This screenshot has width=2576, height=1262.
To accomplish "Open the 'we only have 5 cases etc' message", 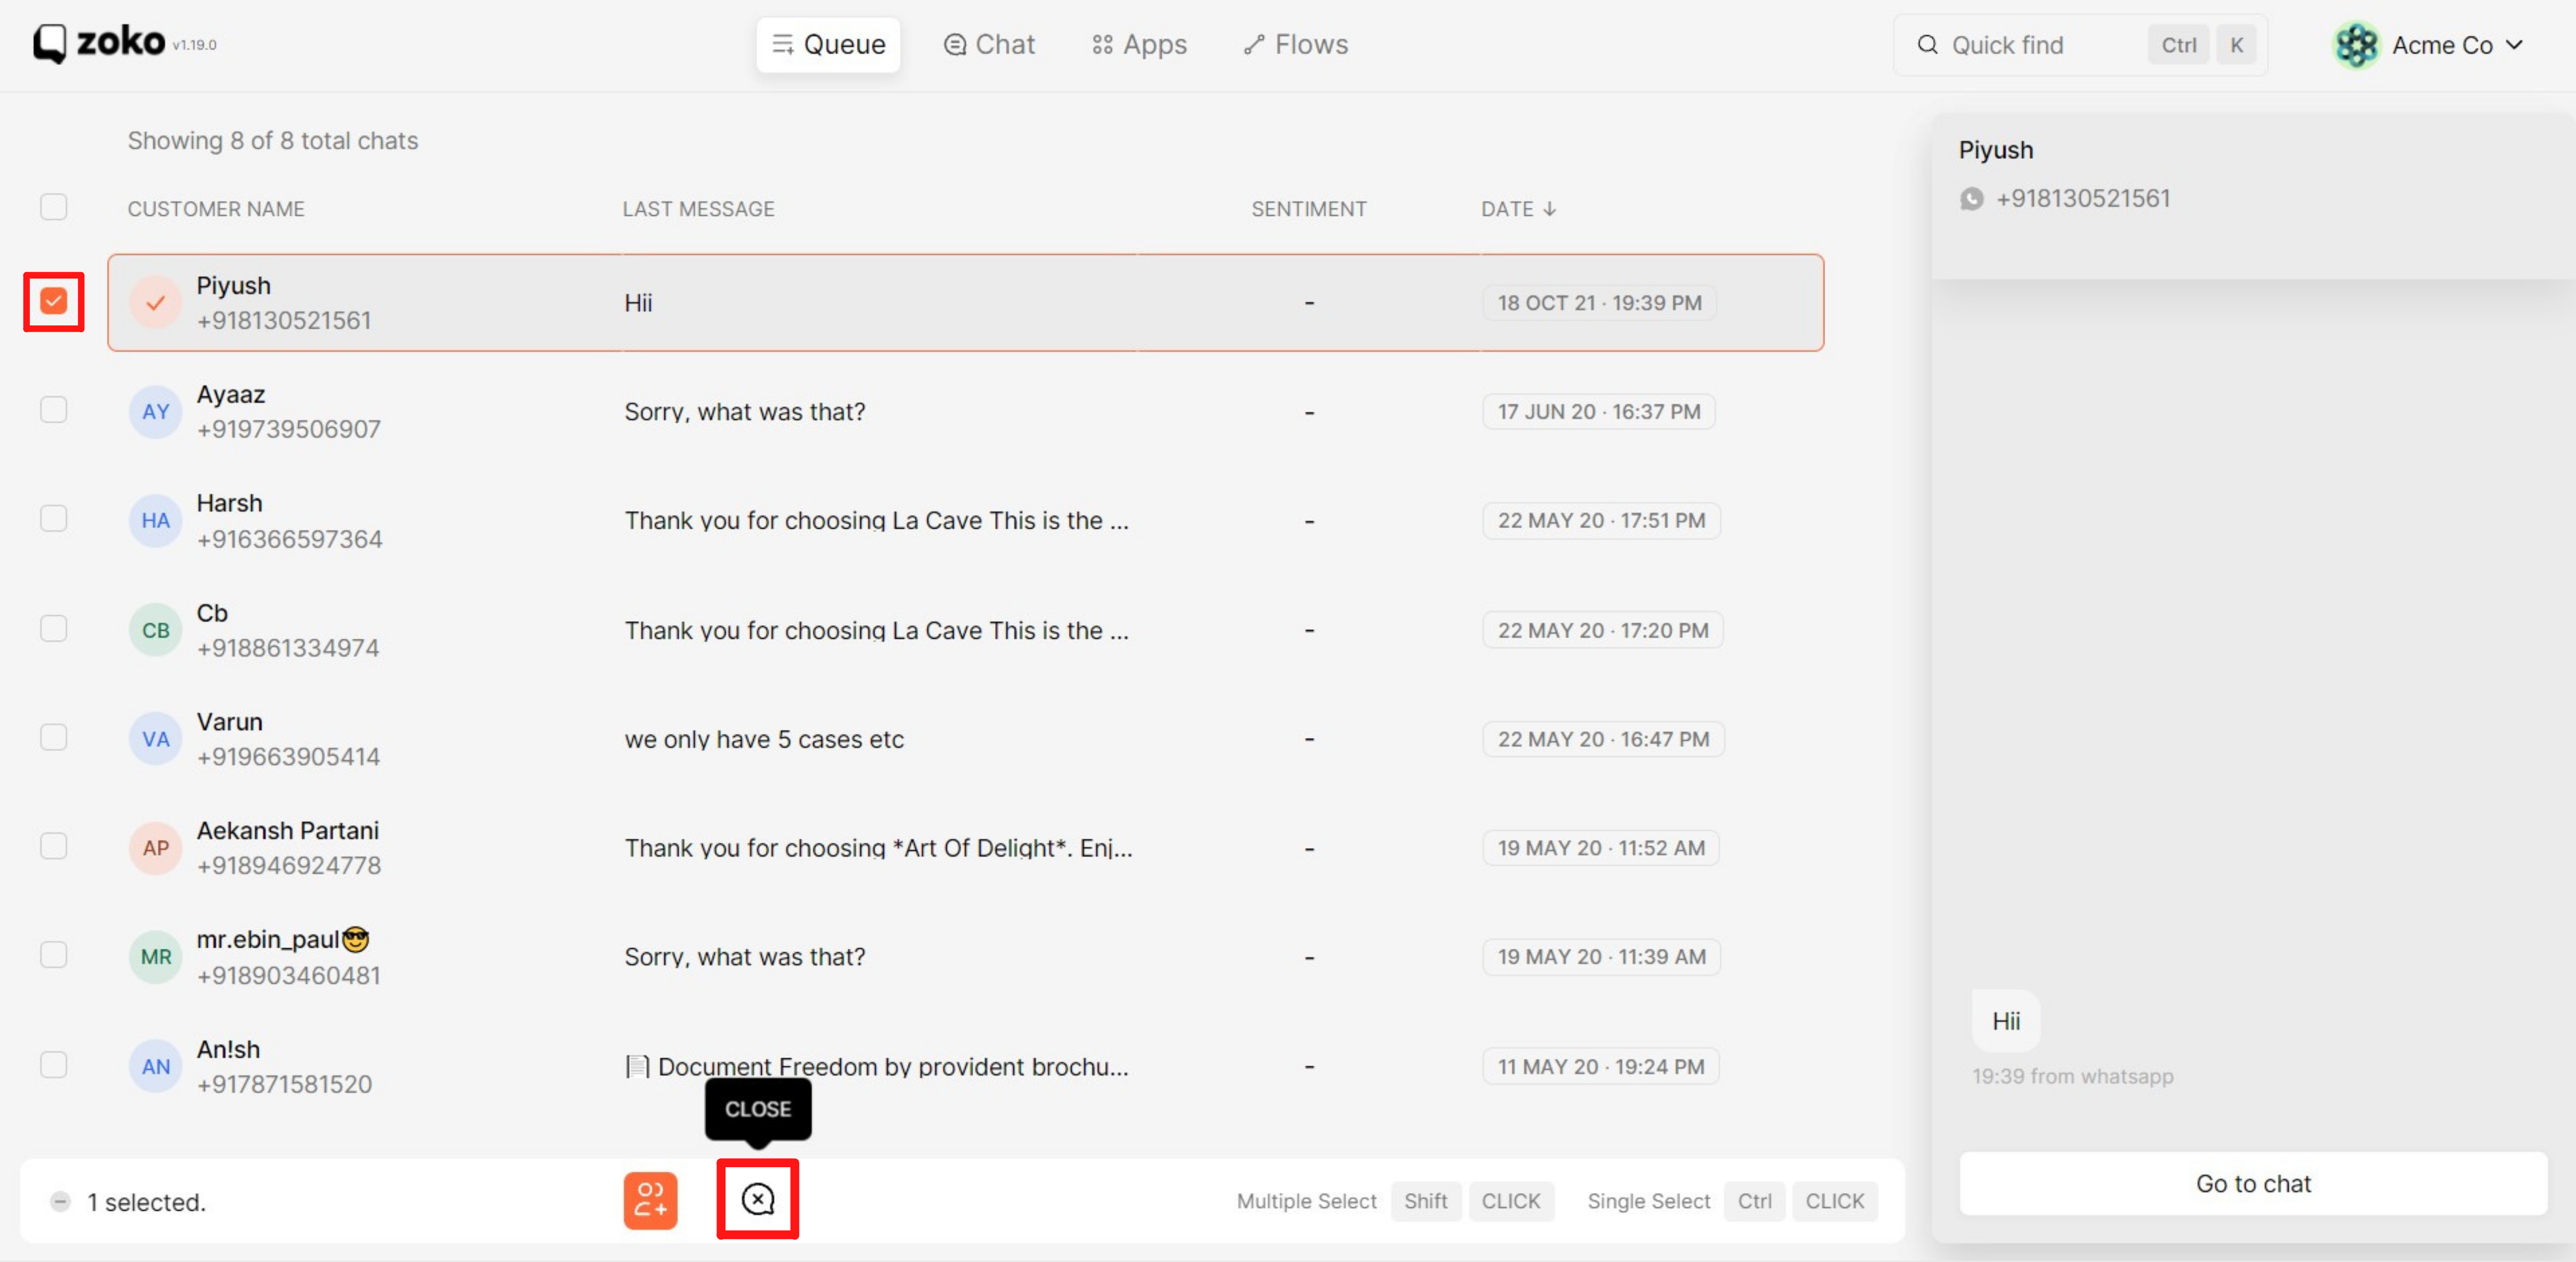I will tap(764, 739).
